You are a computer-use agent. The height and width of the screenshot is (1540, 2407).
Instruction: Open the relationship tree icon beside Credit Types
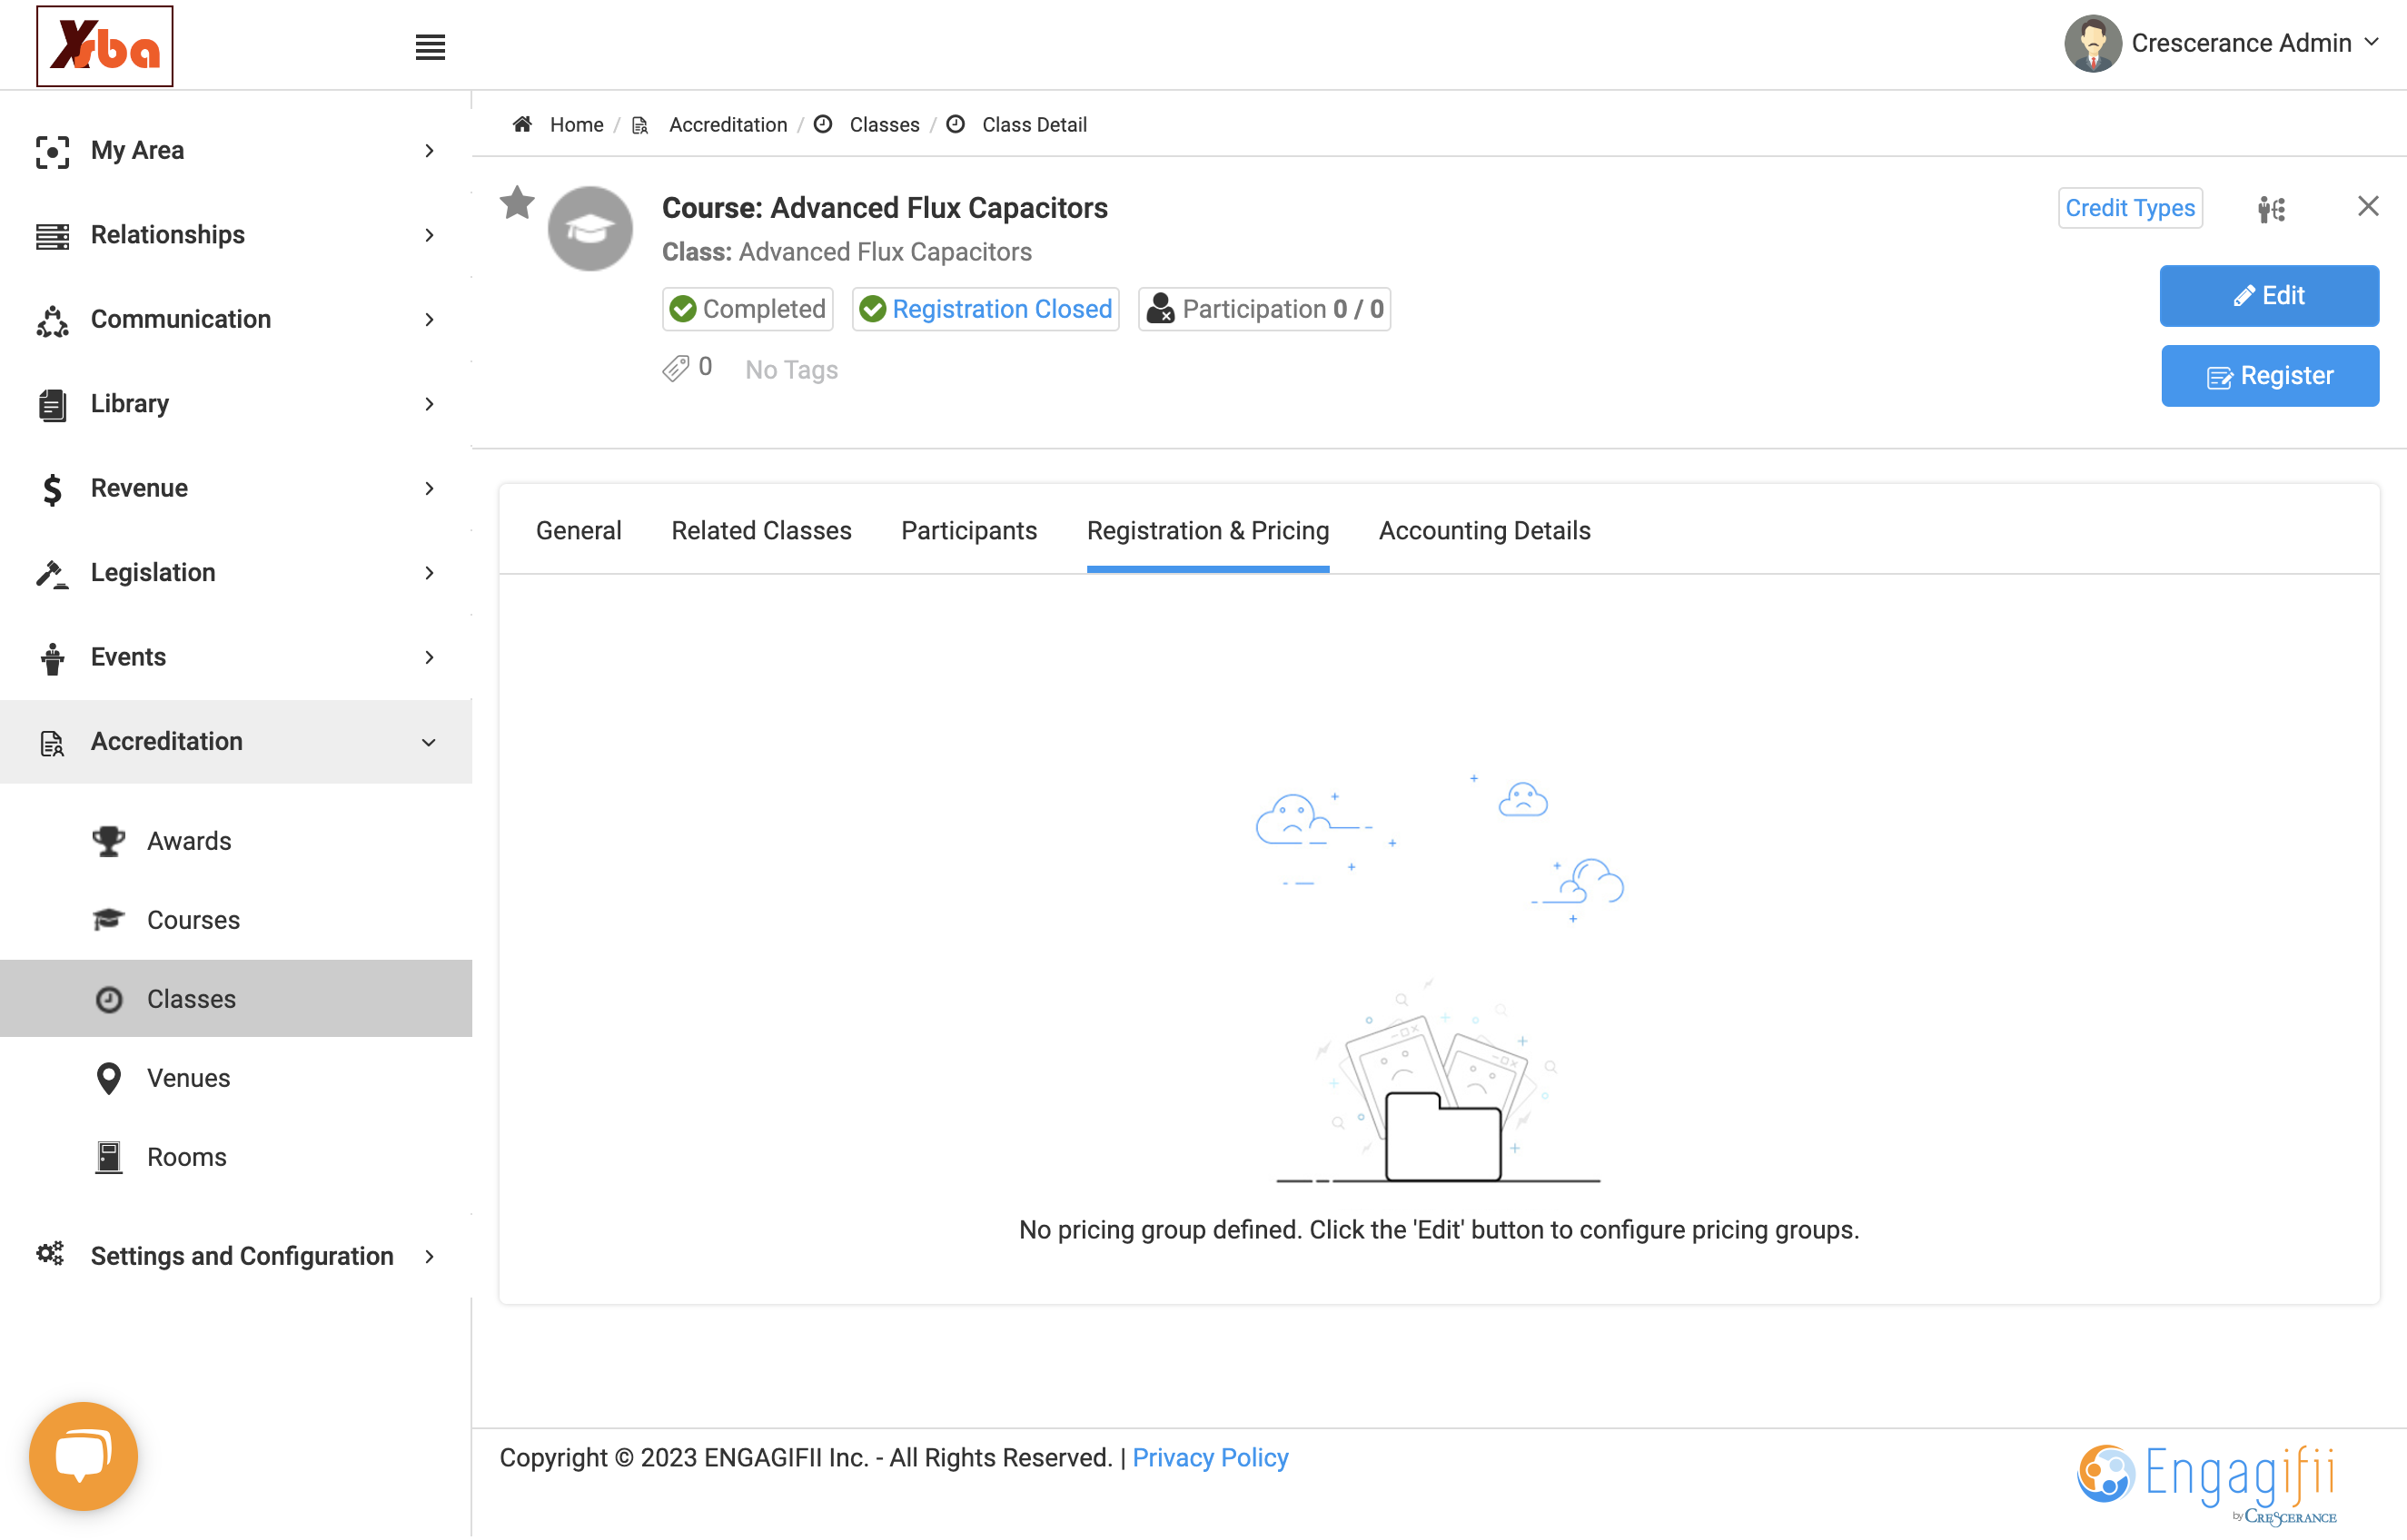point(2271,209)
